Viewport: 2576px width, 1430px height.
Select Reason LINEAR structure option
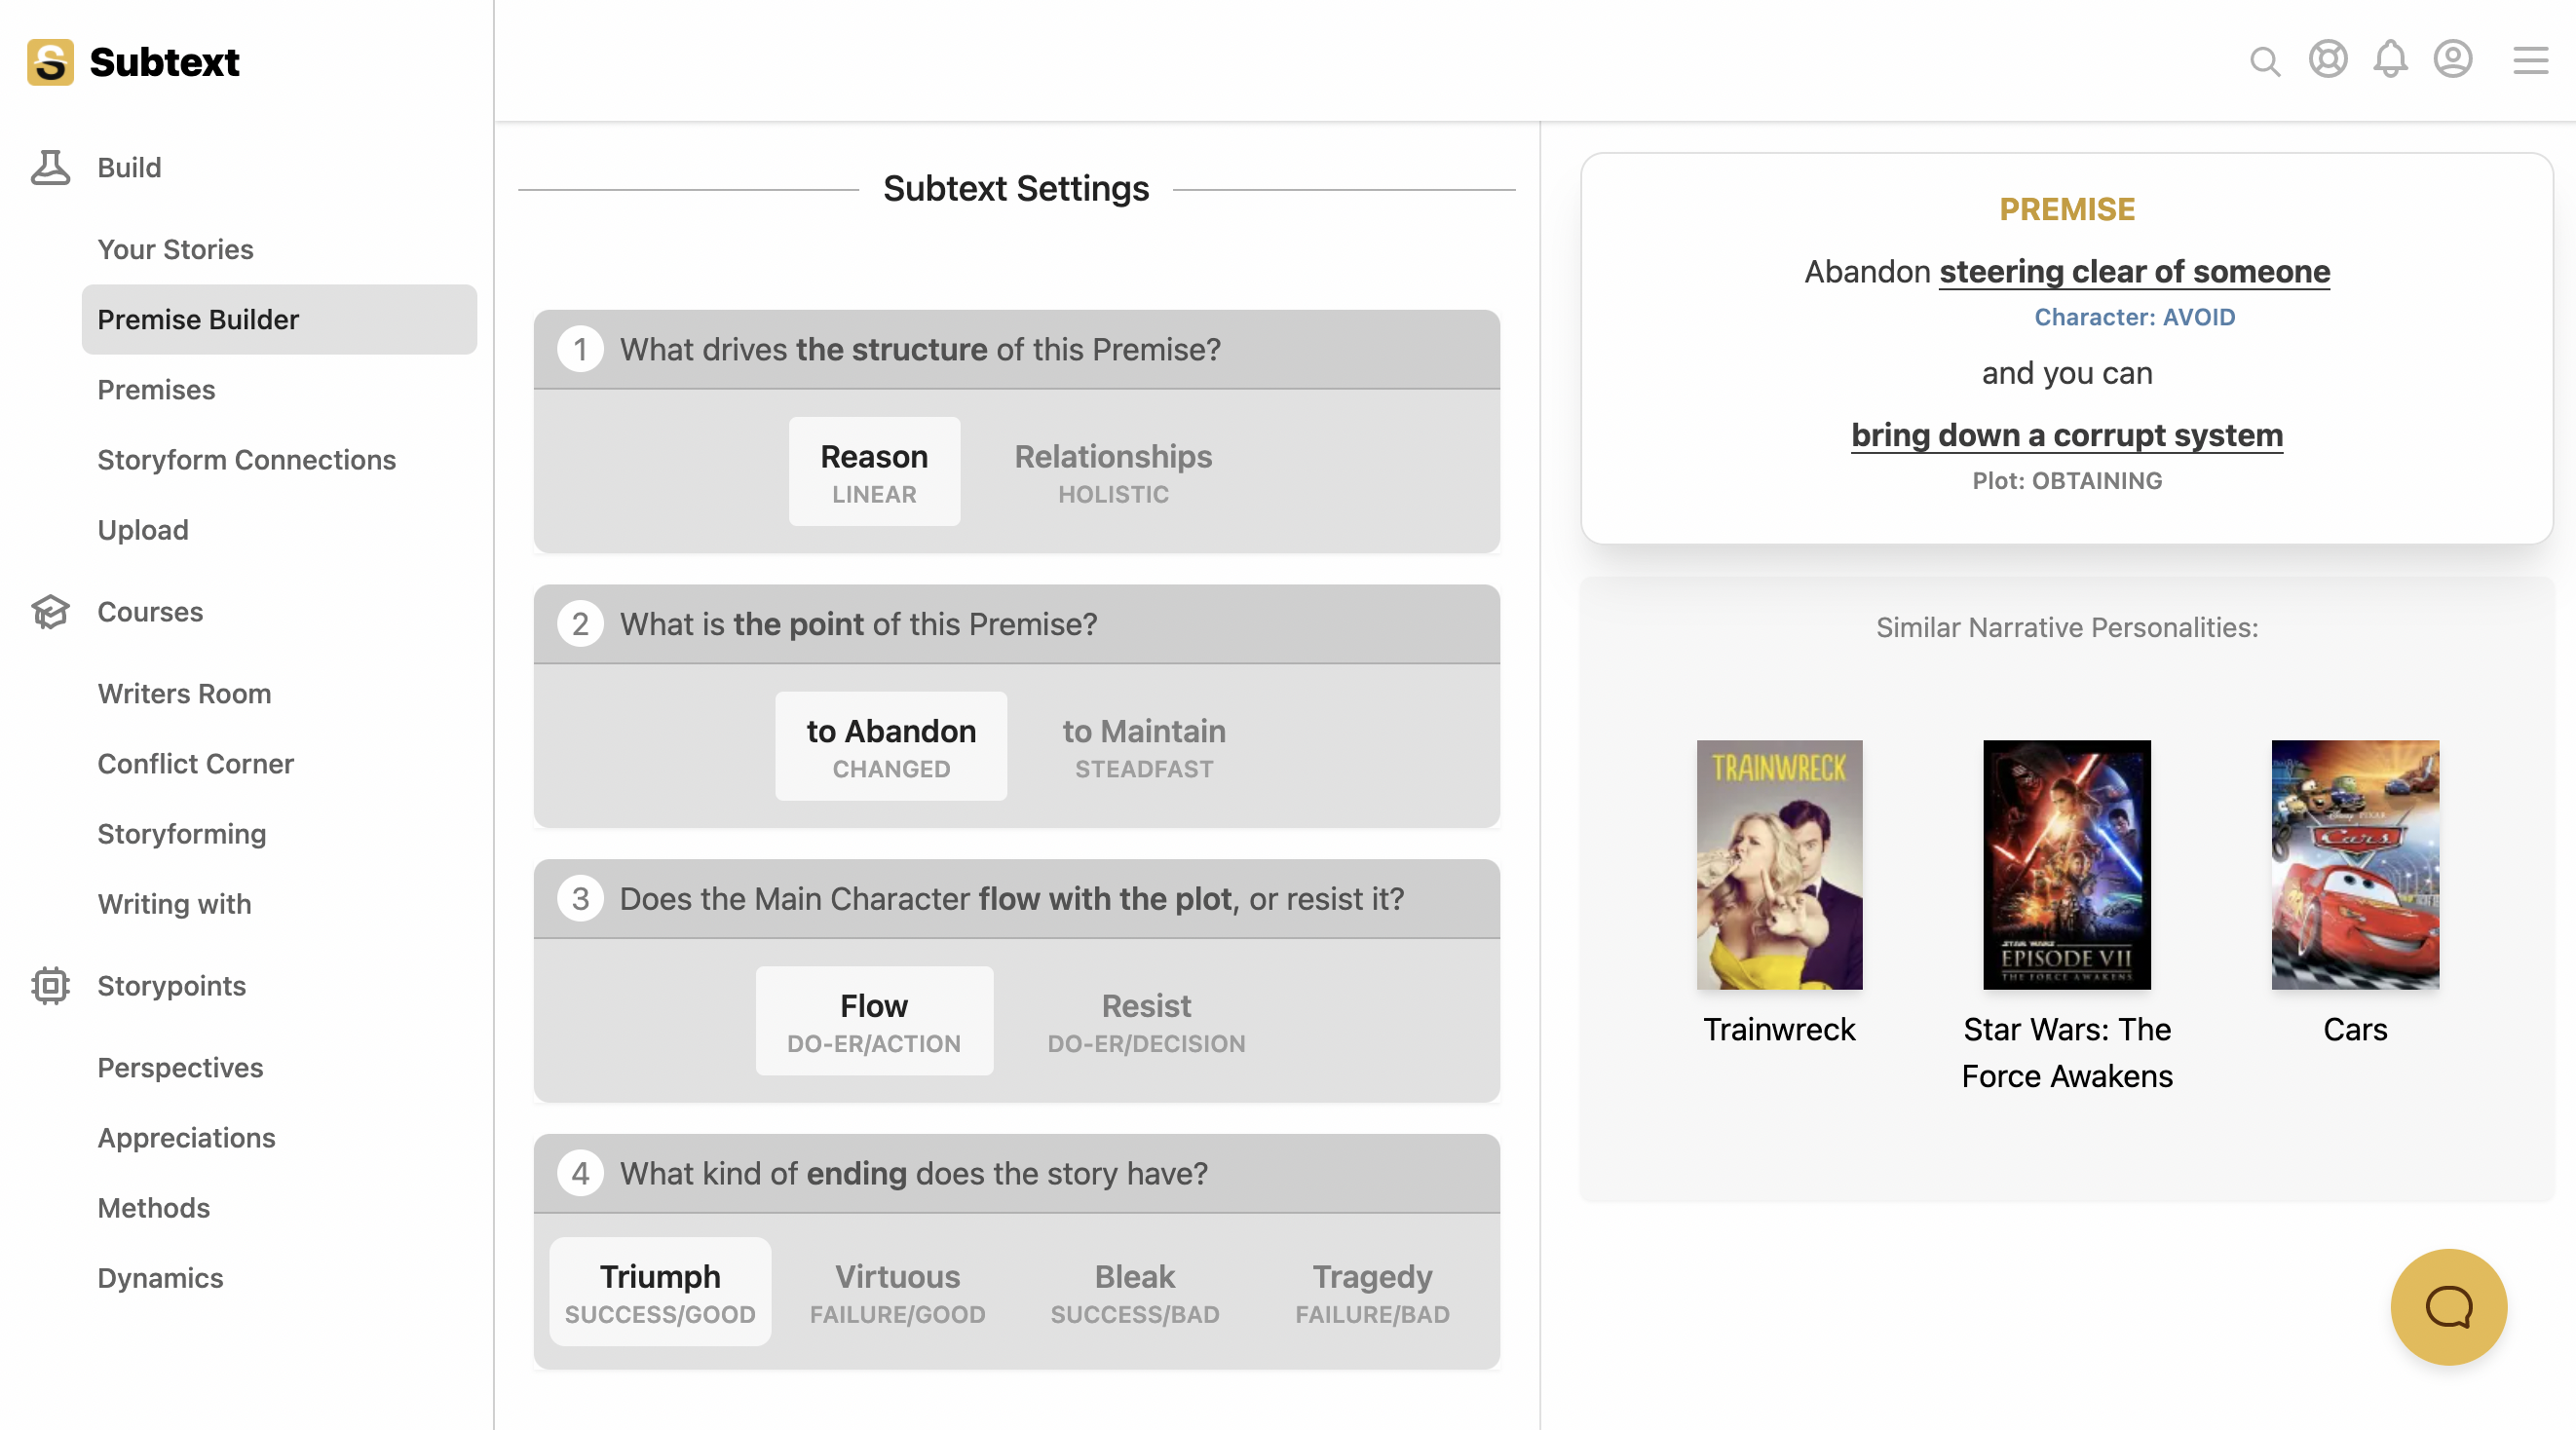[x=874, y=472]
